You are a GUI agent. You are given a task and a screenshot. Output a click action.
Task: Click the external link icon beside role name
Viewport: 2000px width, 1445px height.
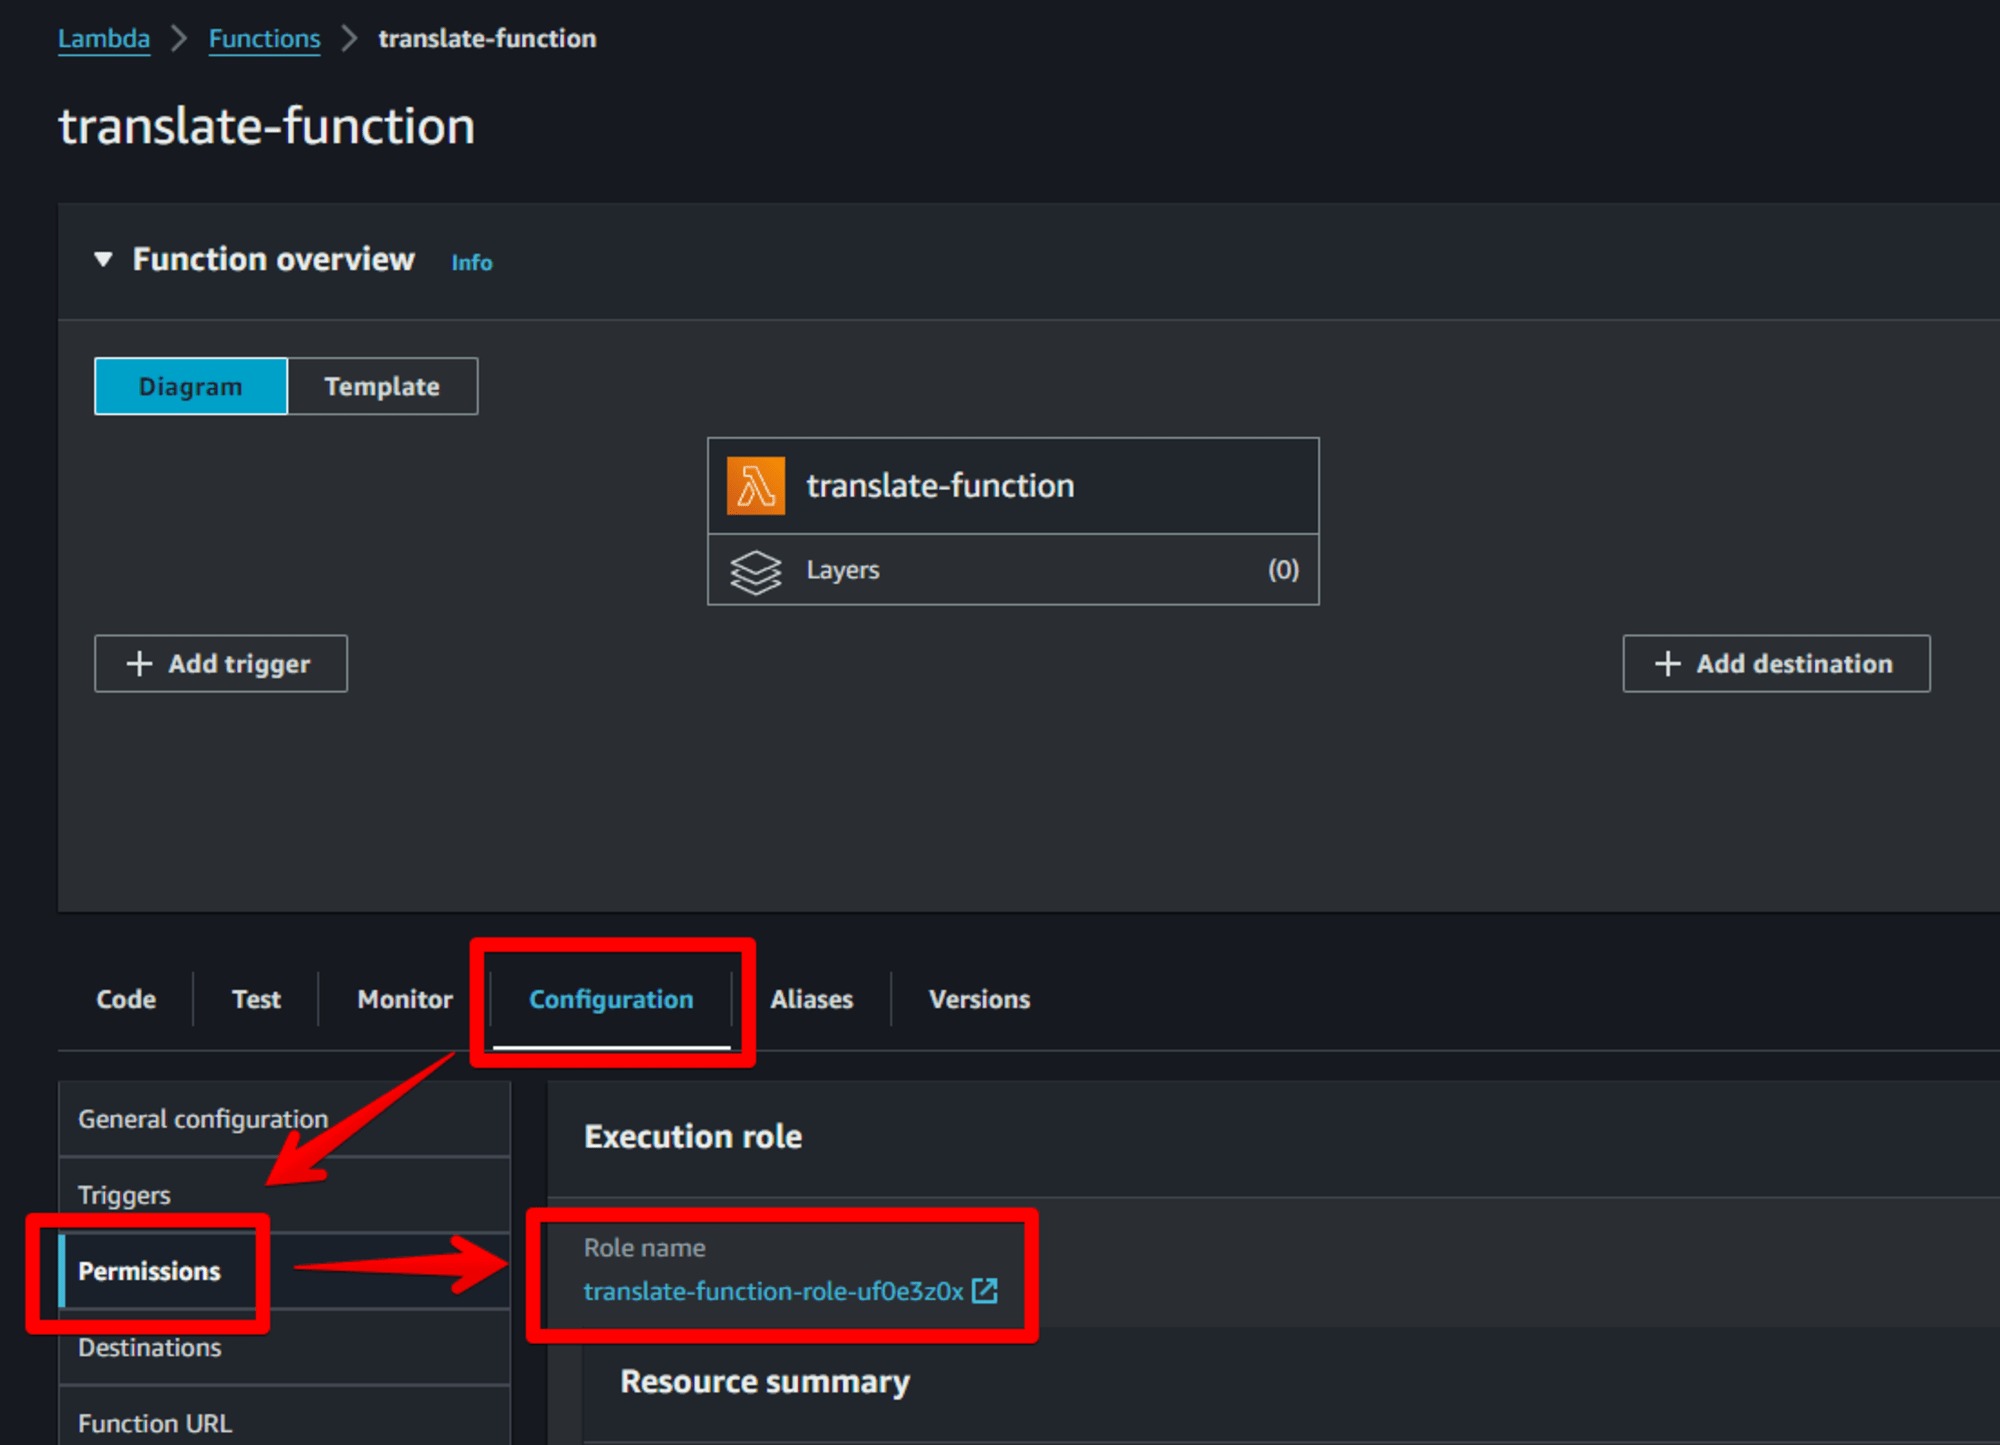pyautogui.click(x=985, y=1290)
